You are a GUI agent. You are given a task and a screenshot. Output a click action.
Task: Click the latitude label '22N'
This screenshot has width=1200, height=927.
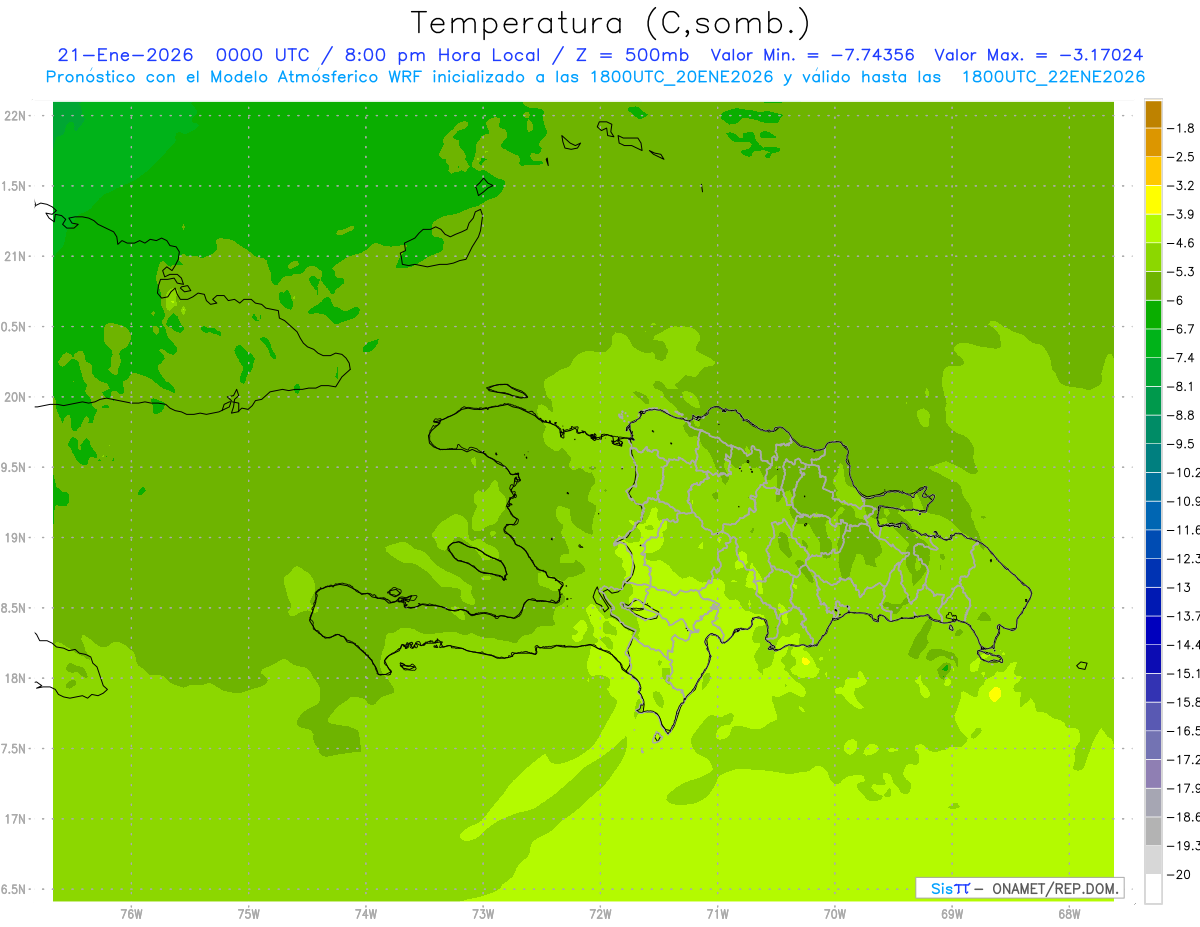(17, 116)
